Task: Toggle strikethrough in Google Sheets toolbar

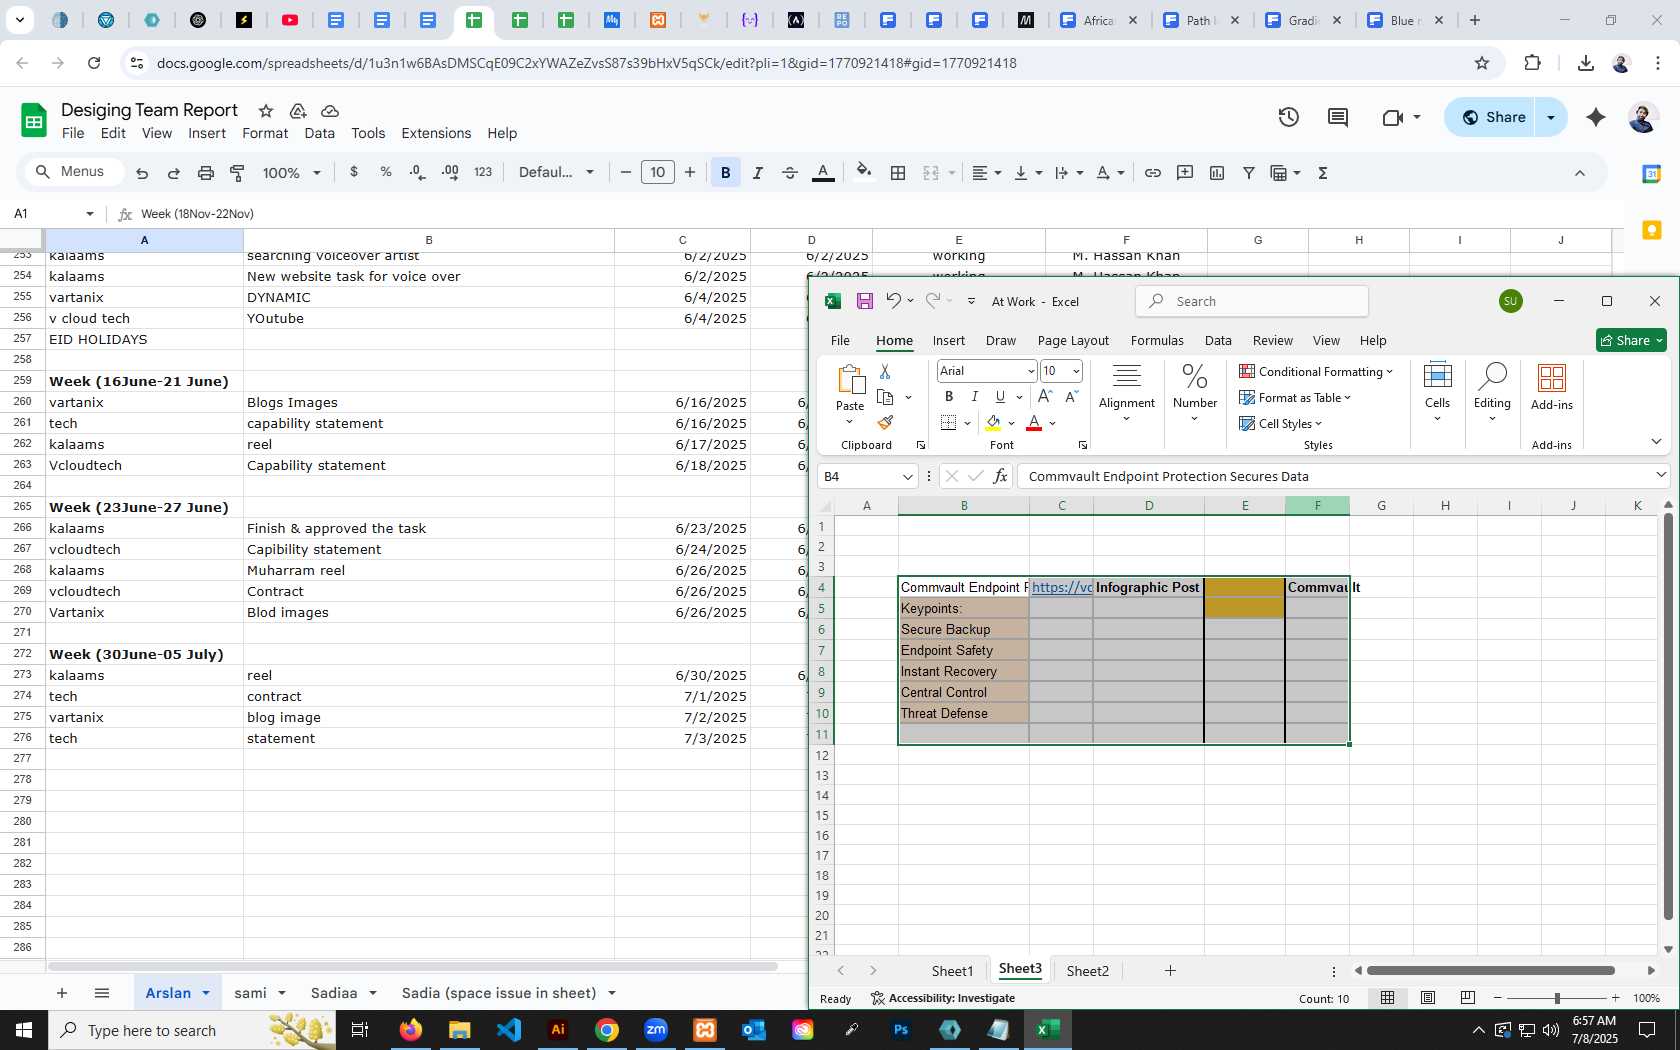Action: [x=790, y=173]
